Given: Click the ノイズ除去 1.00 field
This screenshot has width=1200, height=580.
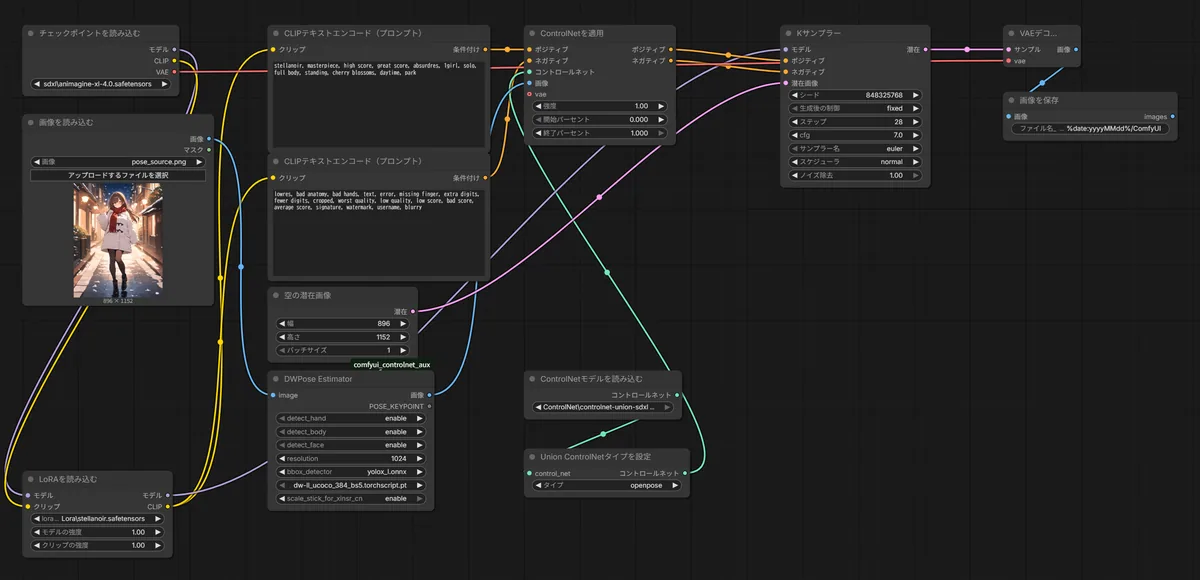Looking at the screenshot, I should [x=855, y=175].
